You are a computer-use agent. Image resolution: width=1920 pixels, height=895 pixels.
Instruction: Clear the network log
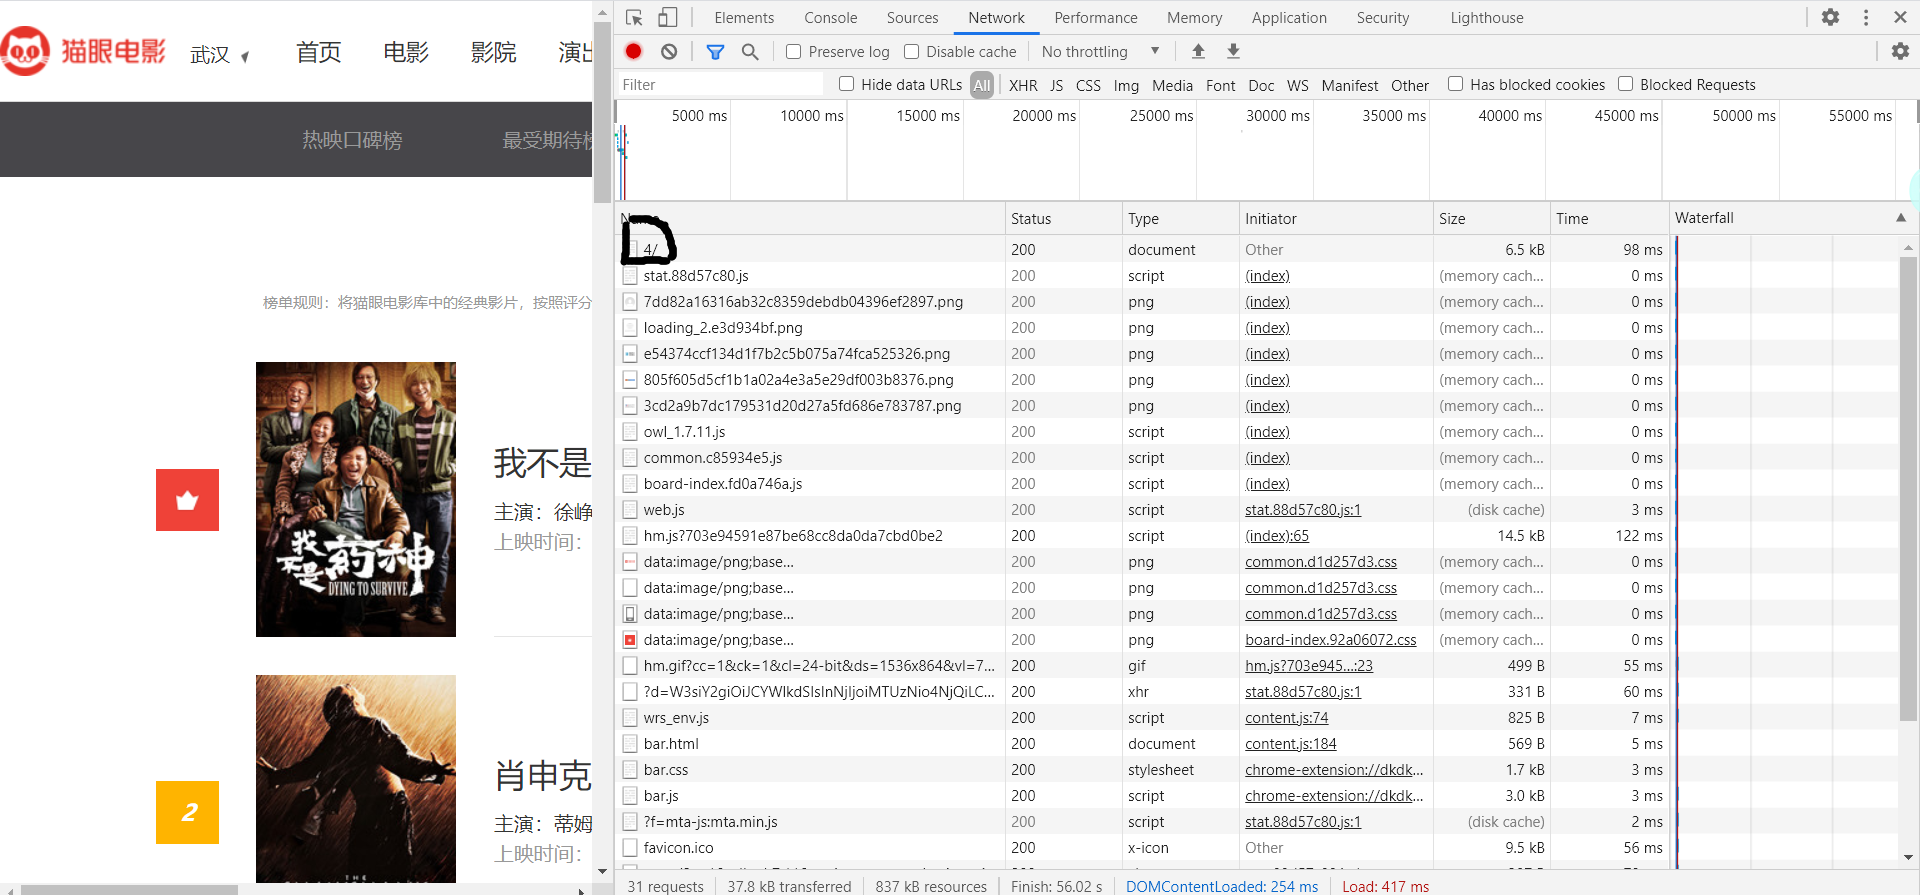669,51
